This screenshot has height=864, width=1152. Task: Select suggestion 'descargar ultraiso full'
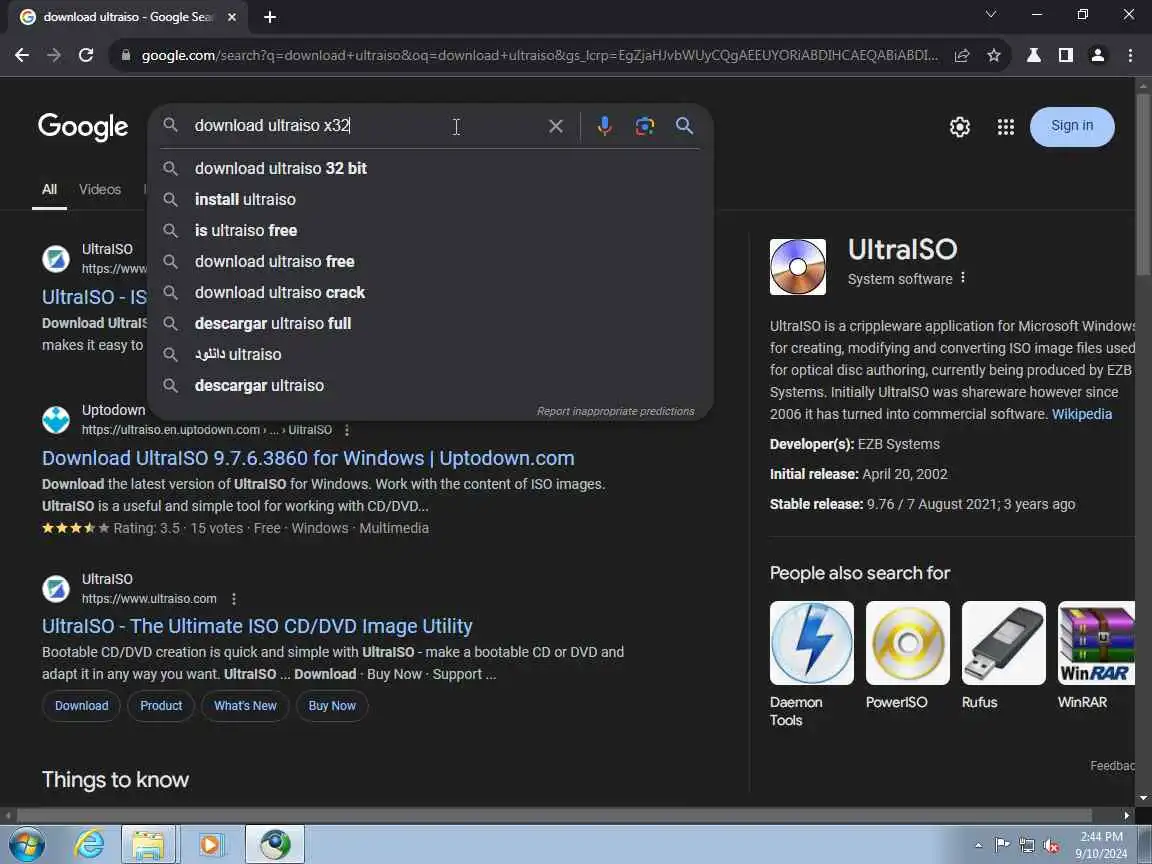coord(430,323)
